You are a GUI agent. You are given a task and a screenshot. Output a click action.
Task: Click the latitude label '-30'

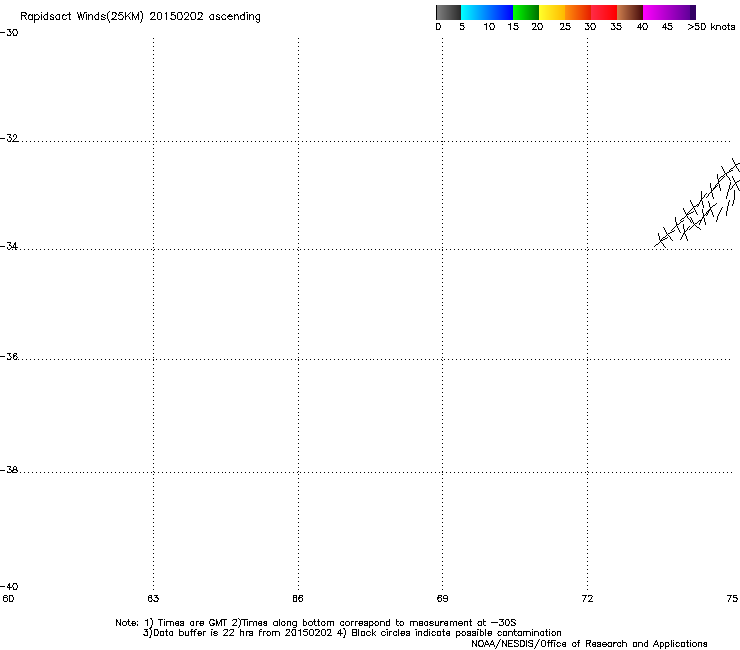(9, 33)
